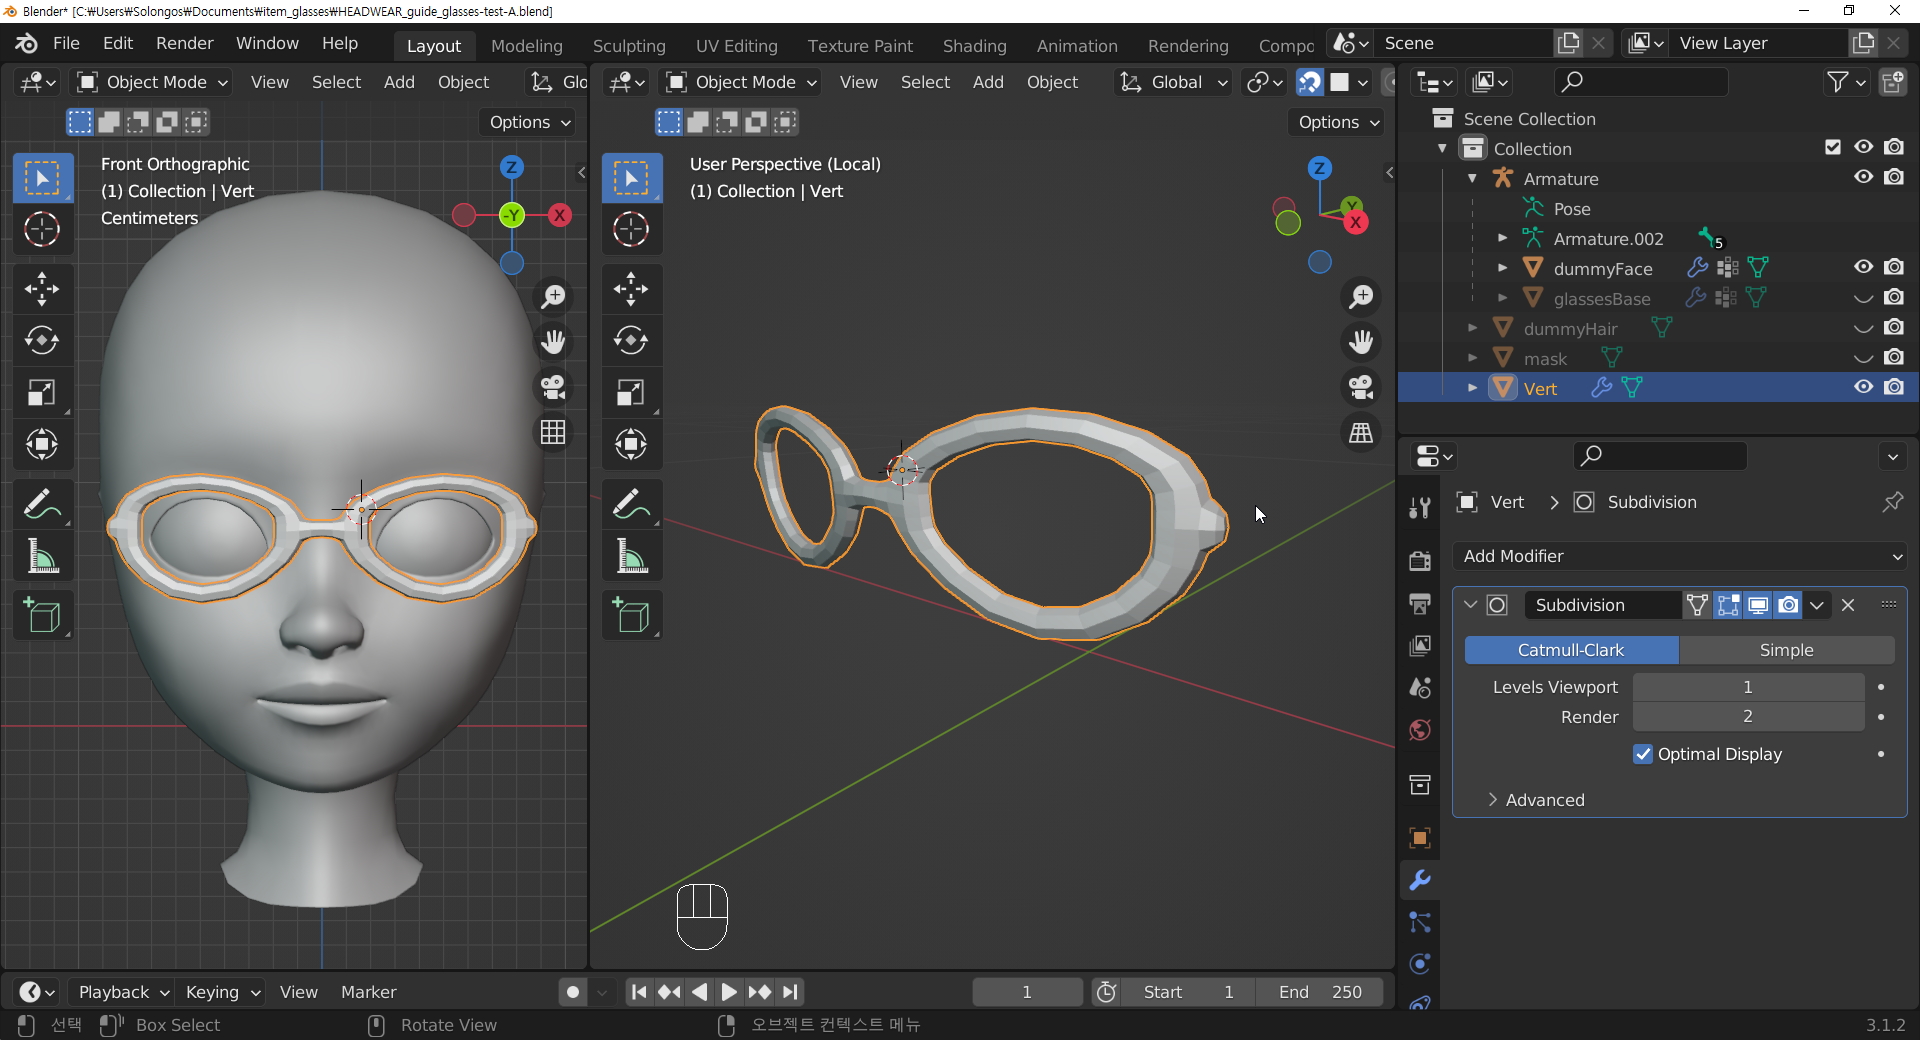1920x1040 pixels.
Task: Open the World properties tab
Action: coord(1420,730)
